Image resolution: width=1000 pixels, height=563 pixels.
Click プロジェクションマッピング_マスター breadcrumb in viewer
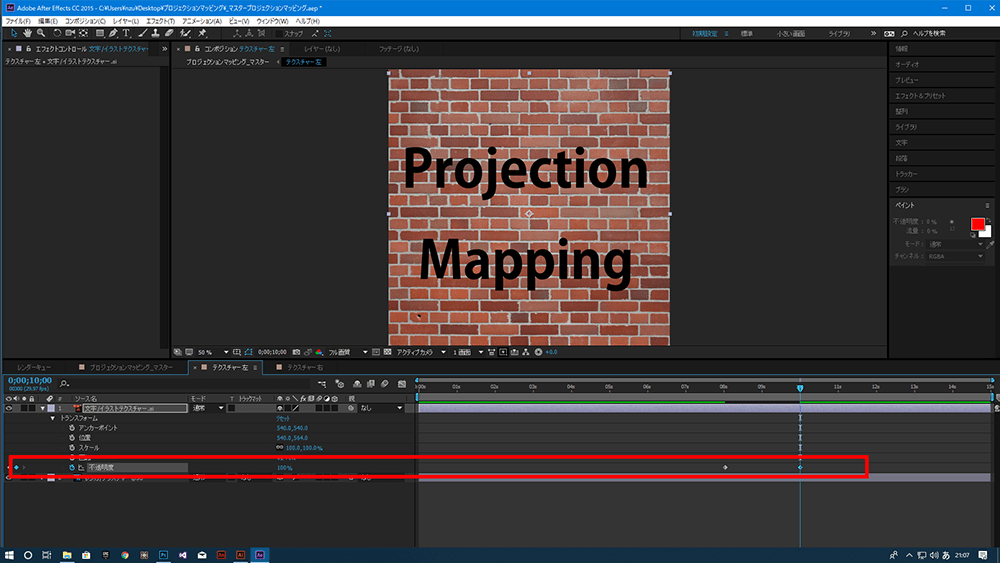pos(227,62)
